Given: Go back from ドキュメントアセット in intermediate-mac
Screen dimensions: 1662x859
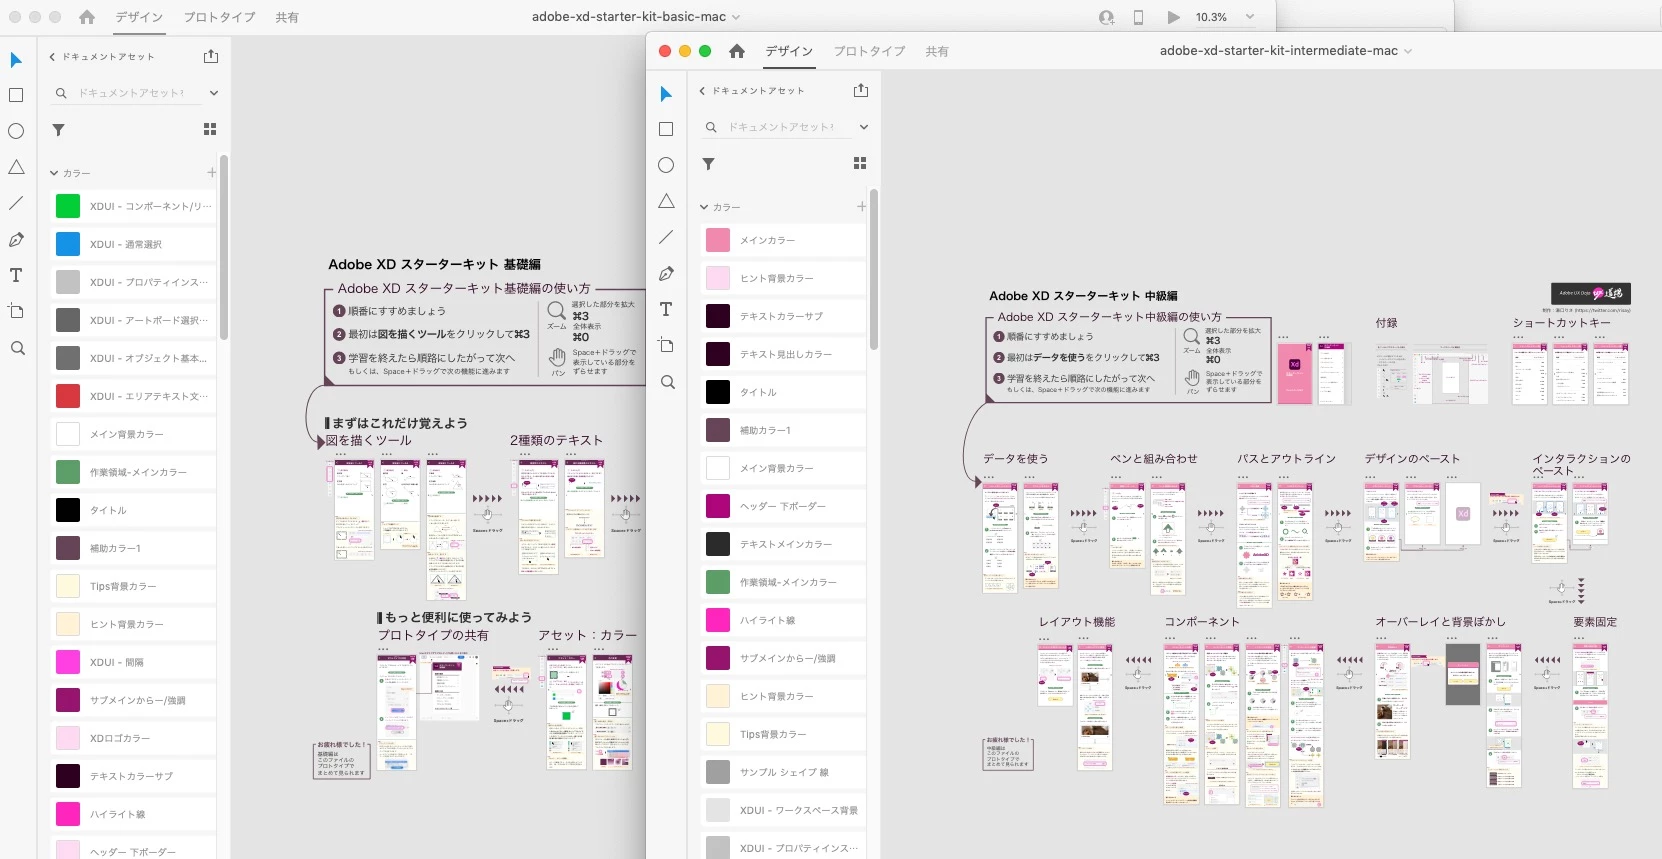Looking at the screenshot, I should click(702, 91).
